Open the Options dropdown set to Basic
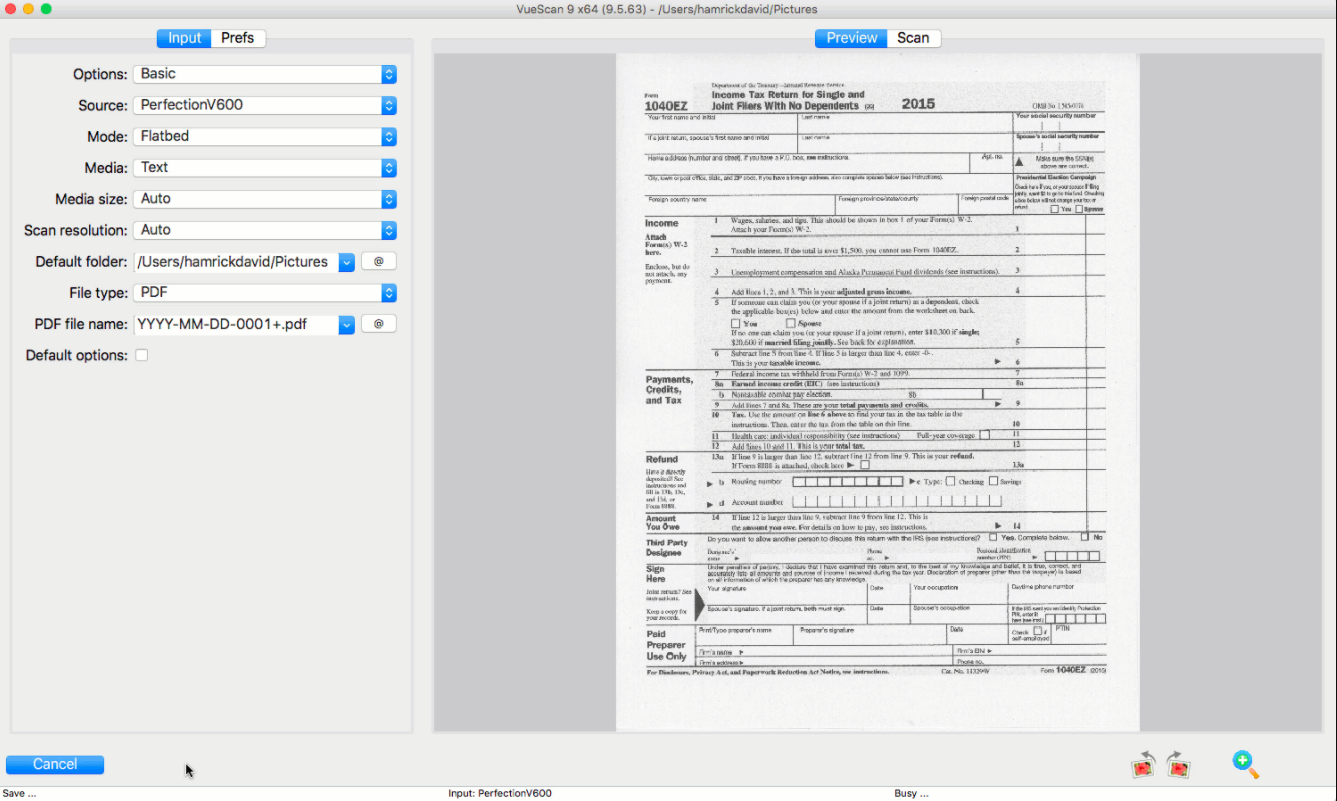Viewport: 1337px width, 801px height. [x=265, y=74]
